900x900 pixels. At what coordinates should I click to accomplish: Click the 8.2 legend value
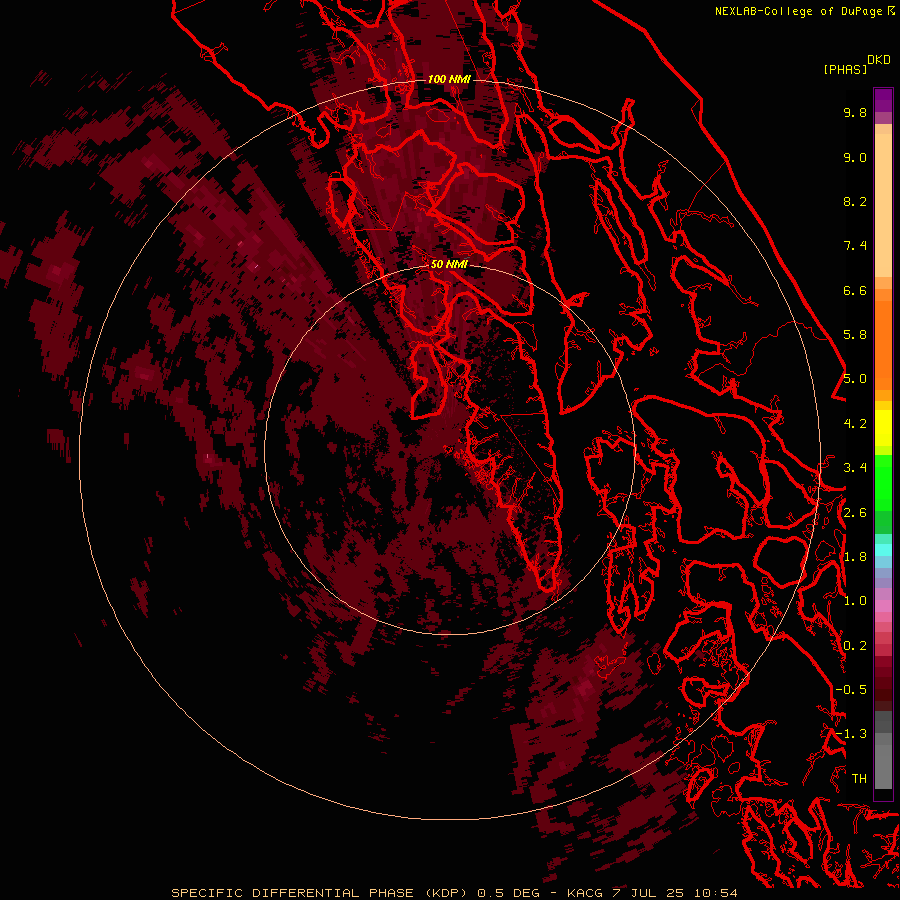point(855,201)
